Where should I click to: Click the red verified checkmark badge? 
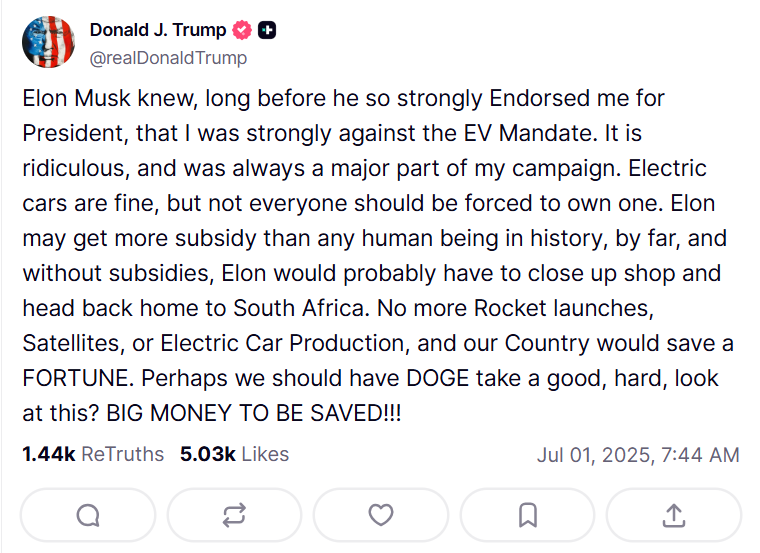[242, 30]
